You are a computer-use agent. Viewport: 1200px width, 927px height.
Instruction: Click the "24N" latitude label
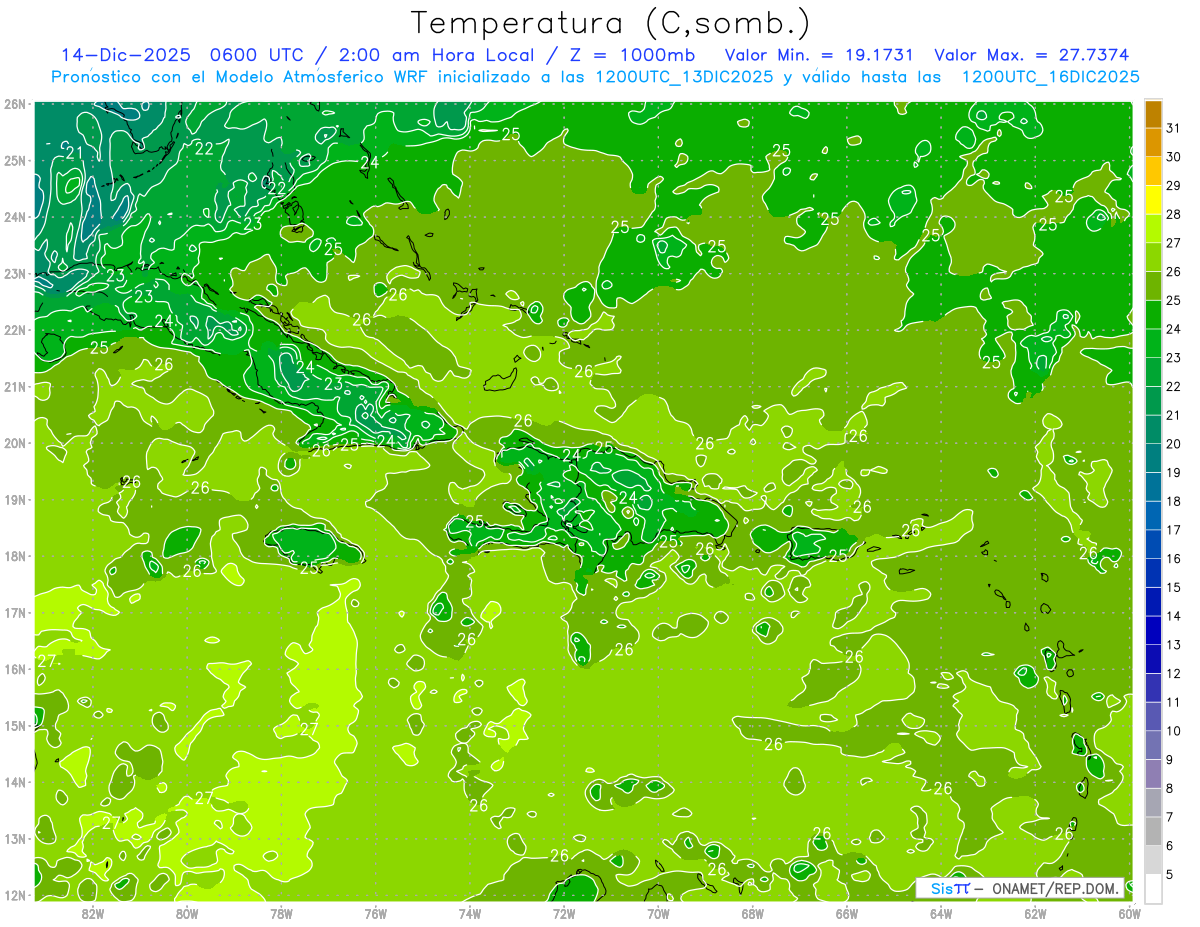pos(15,217)
